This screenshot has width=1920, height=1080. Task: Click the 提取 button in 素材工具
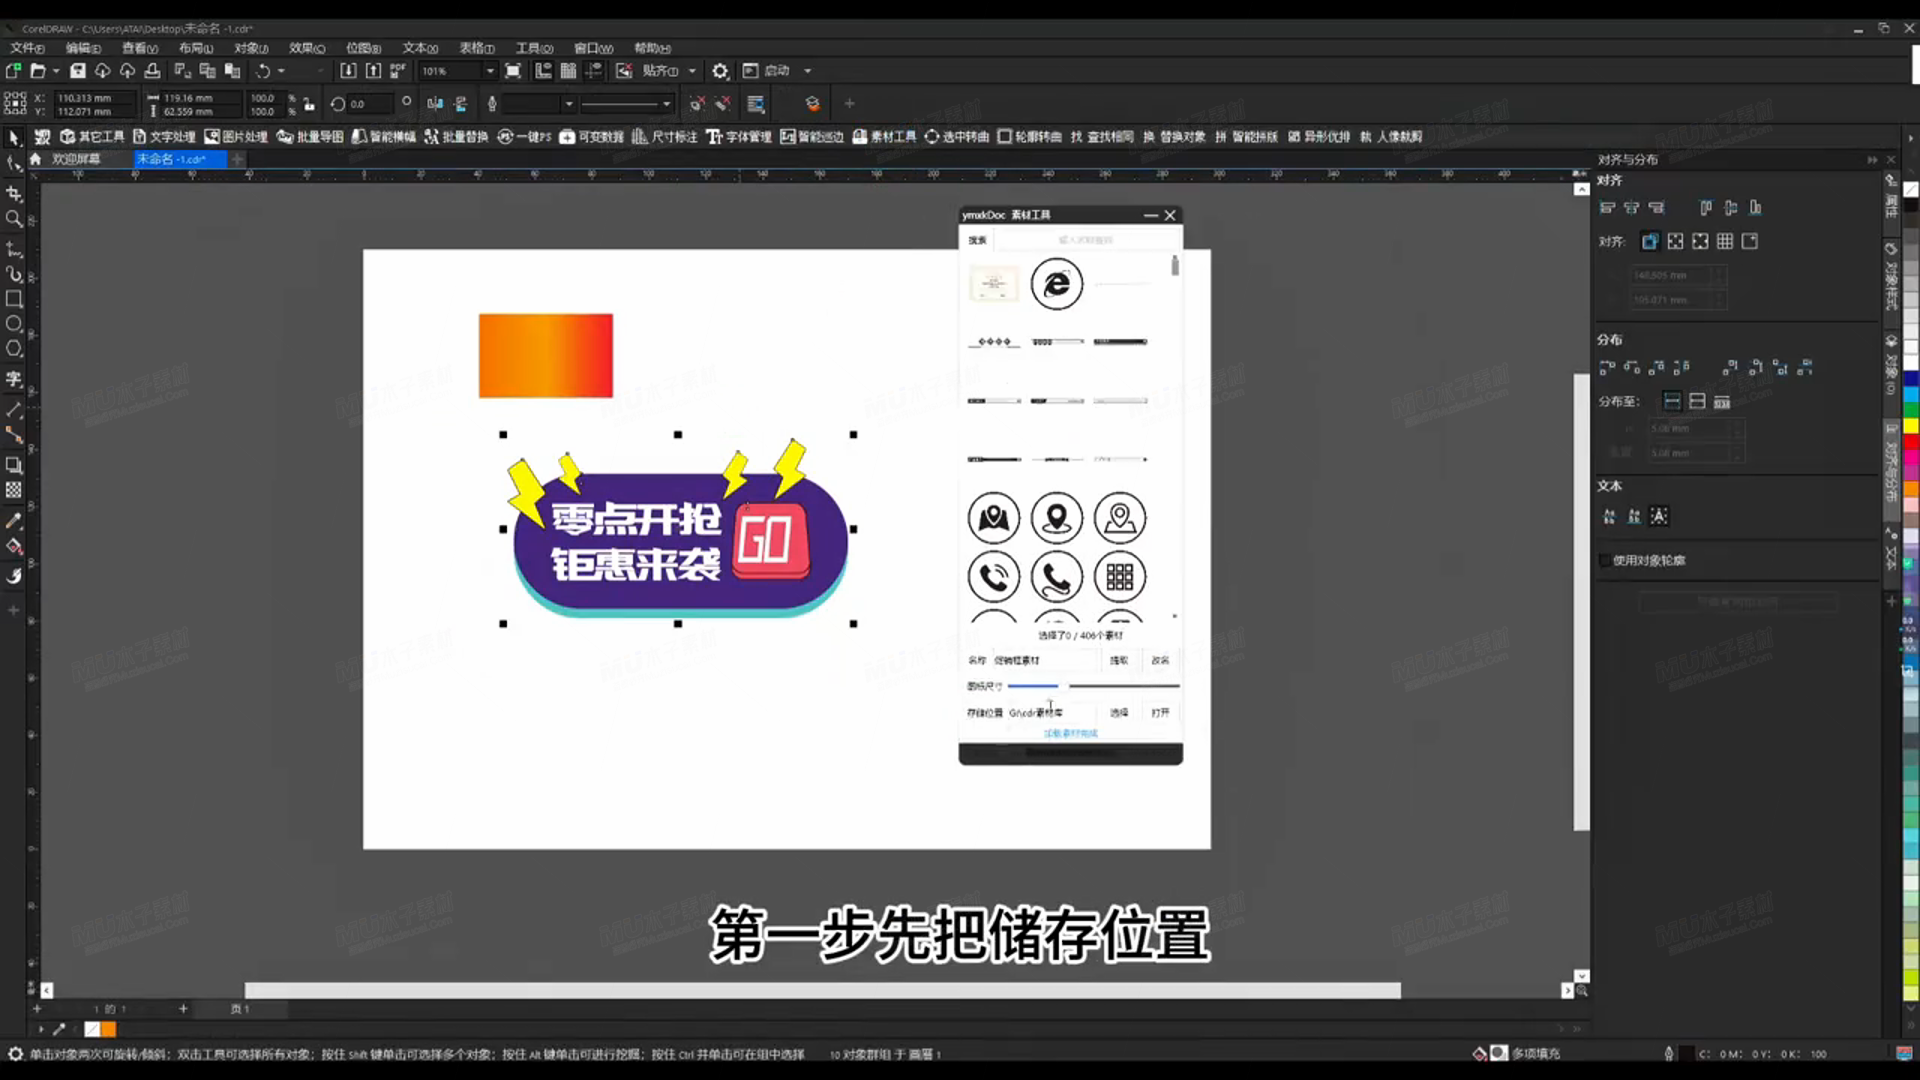[1119, 661]
